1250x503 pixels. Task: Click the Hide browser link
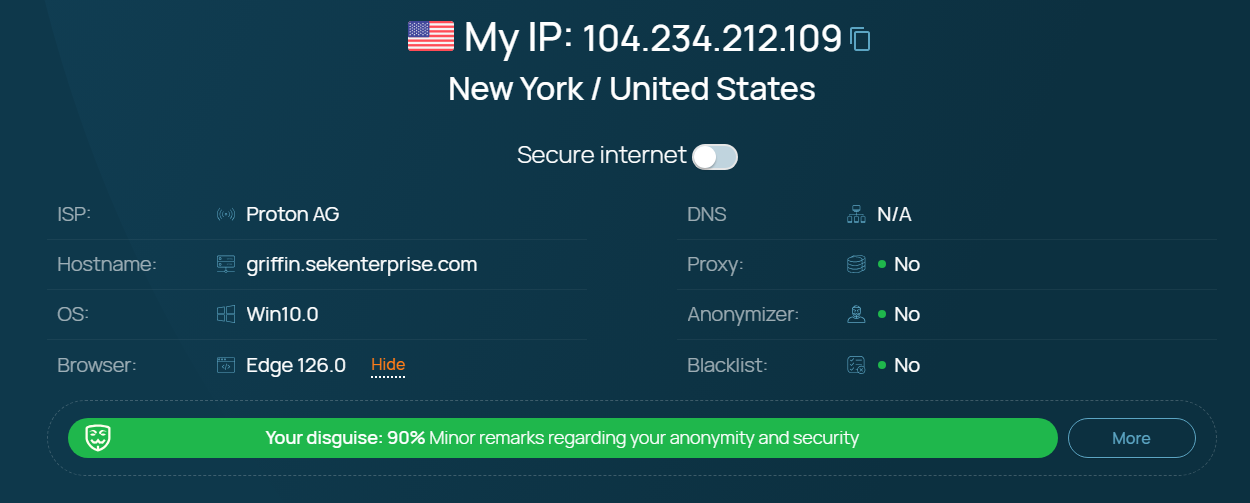tap(388, 365)
